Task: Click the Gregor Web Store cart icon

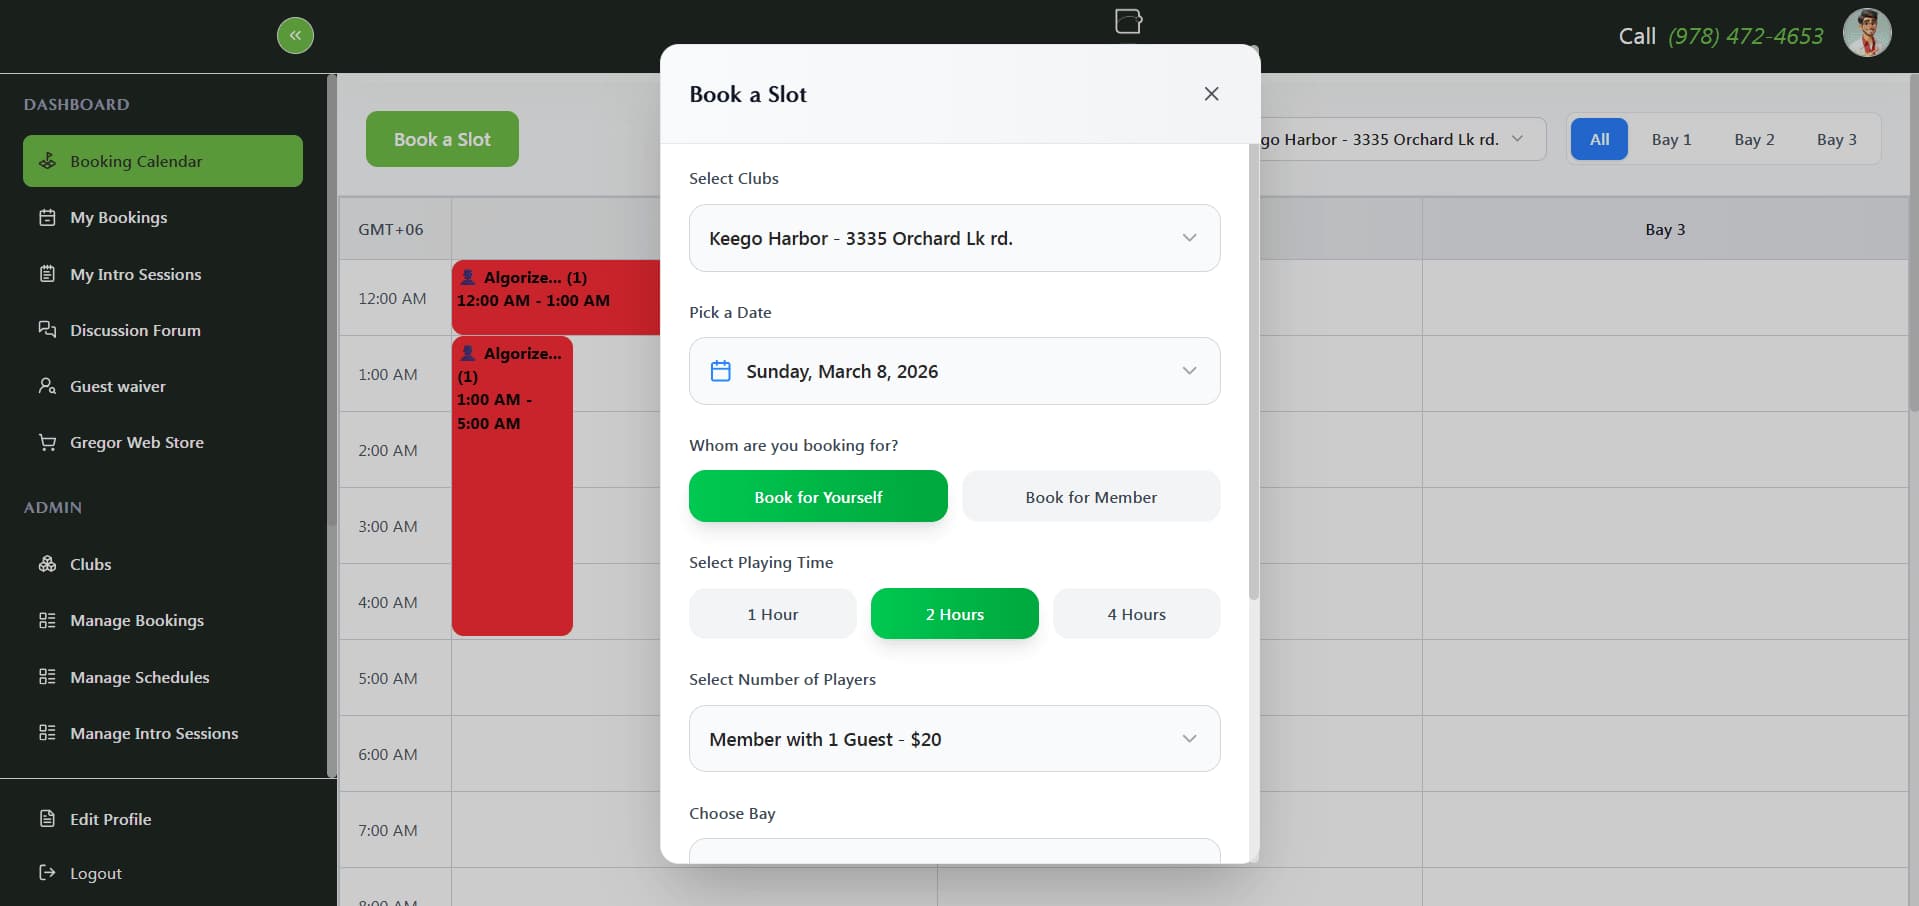Action: click(x=47, y=442)
